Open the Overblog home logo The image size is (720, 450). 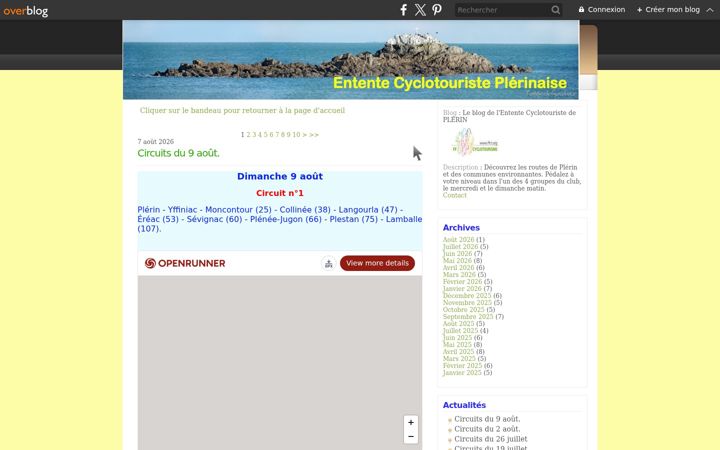[x=26, y=11]
